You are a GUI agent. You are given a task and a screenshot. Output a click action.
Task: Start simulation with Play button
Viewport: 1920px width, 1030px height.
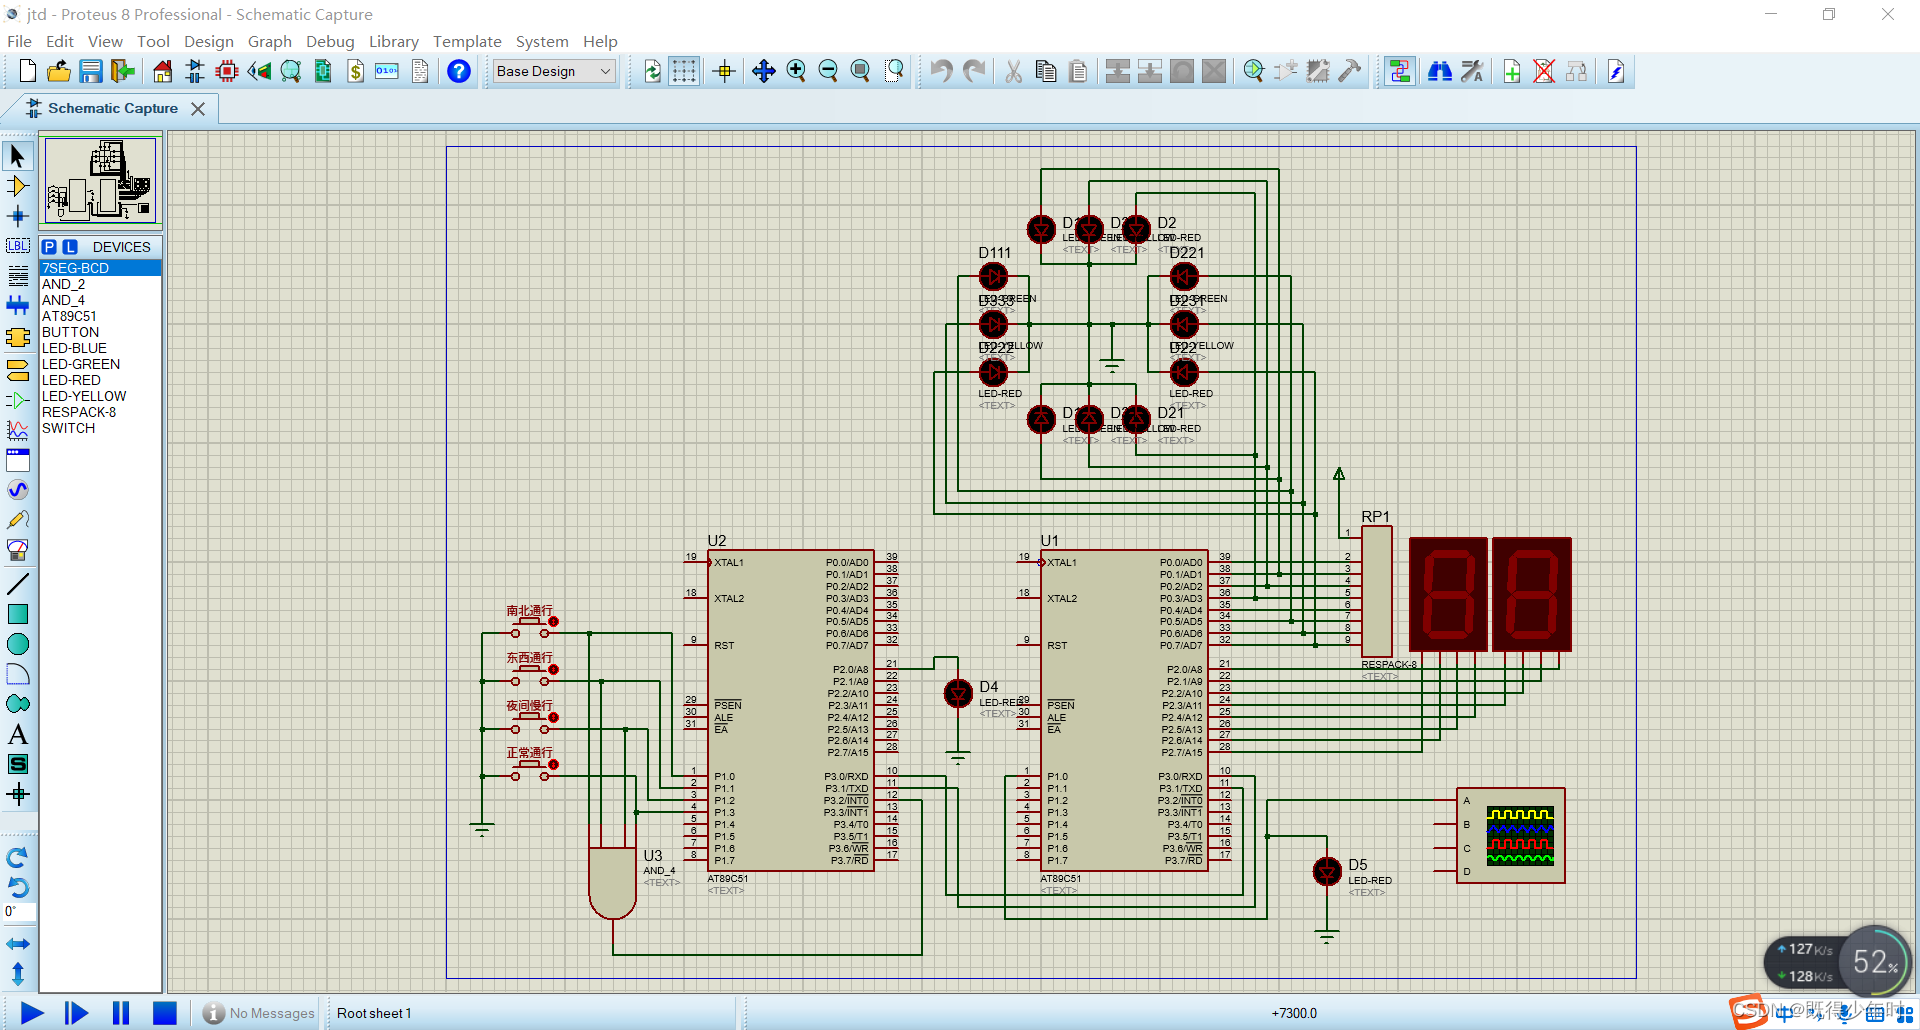[x=32, y=1013]
